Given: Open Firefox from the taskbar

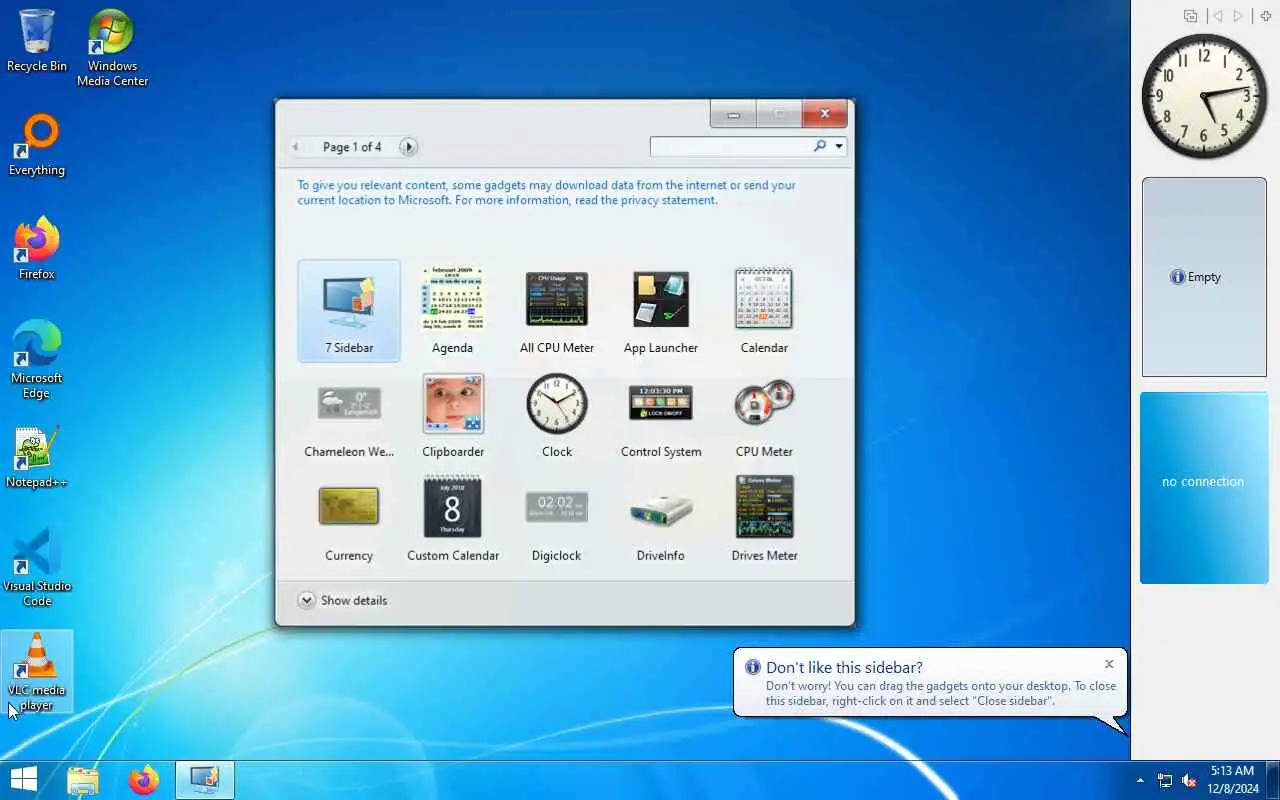Looking at the screenshot, I should [144, 780].
